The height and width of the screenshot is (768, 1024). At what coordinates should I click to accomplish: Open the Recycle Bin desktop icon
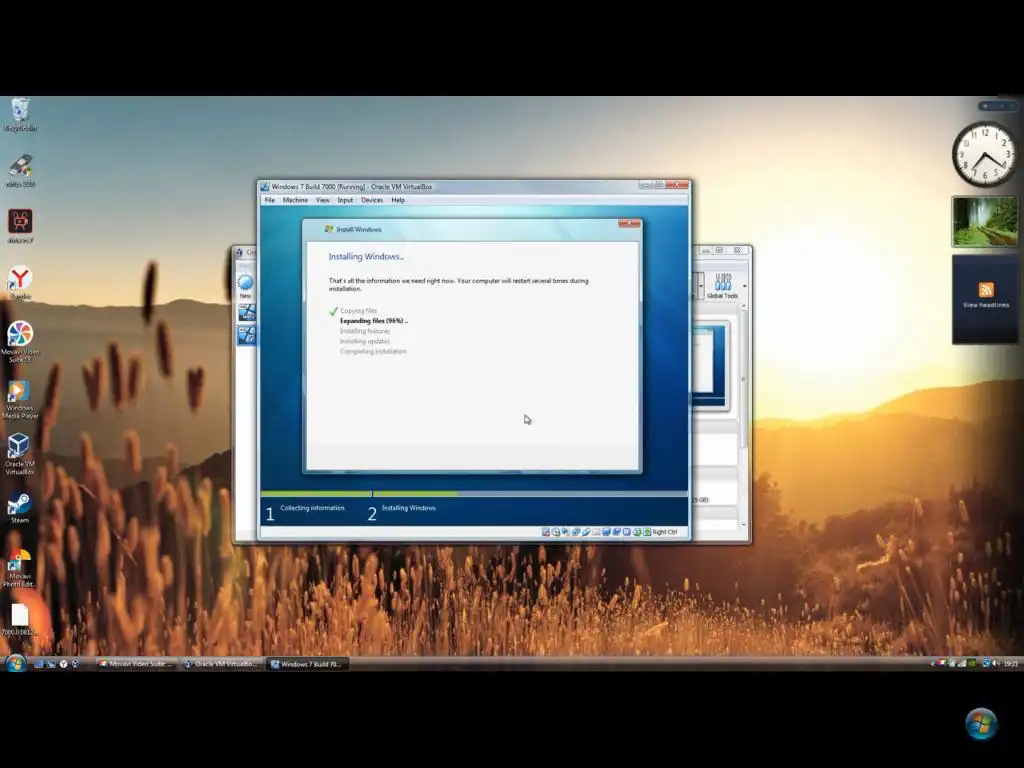(20, 115)
